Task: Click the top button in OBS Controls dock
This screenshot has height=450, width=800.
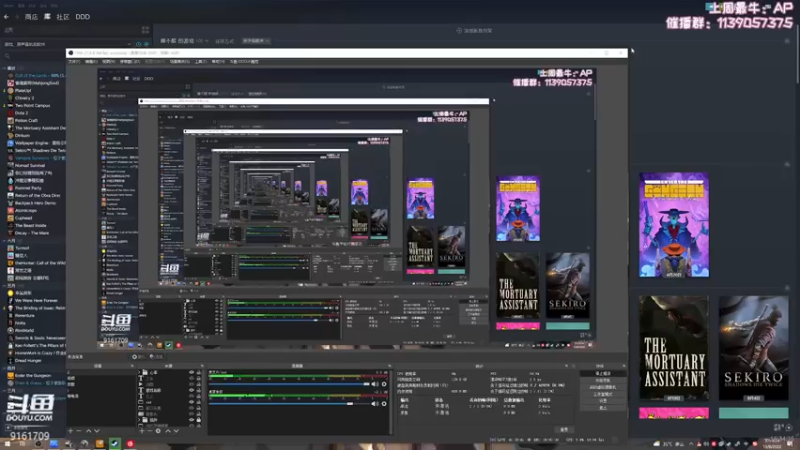Action: point(603,373)
